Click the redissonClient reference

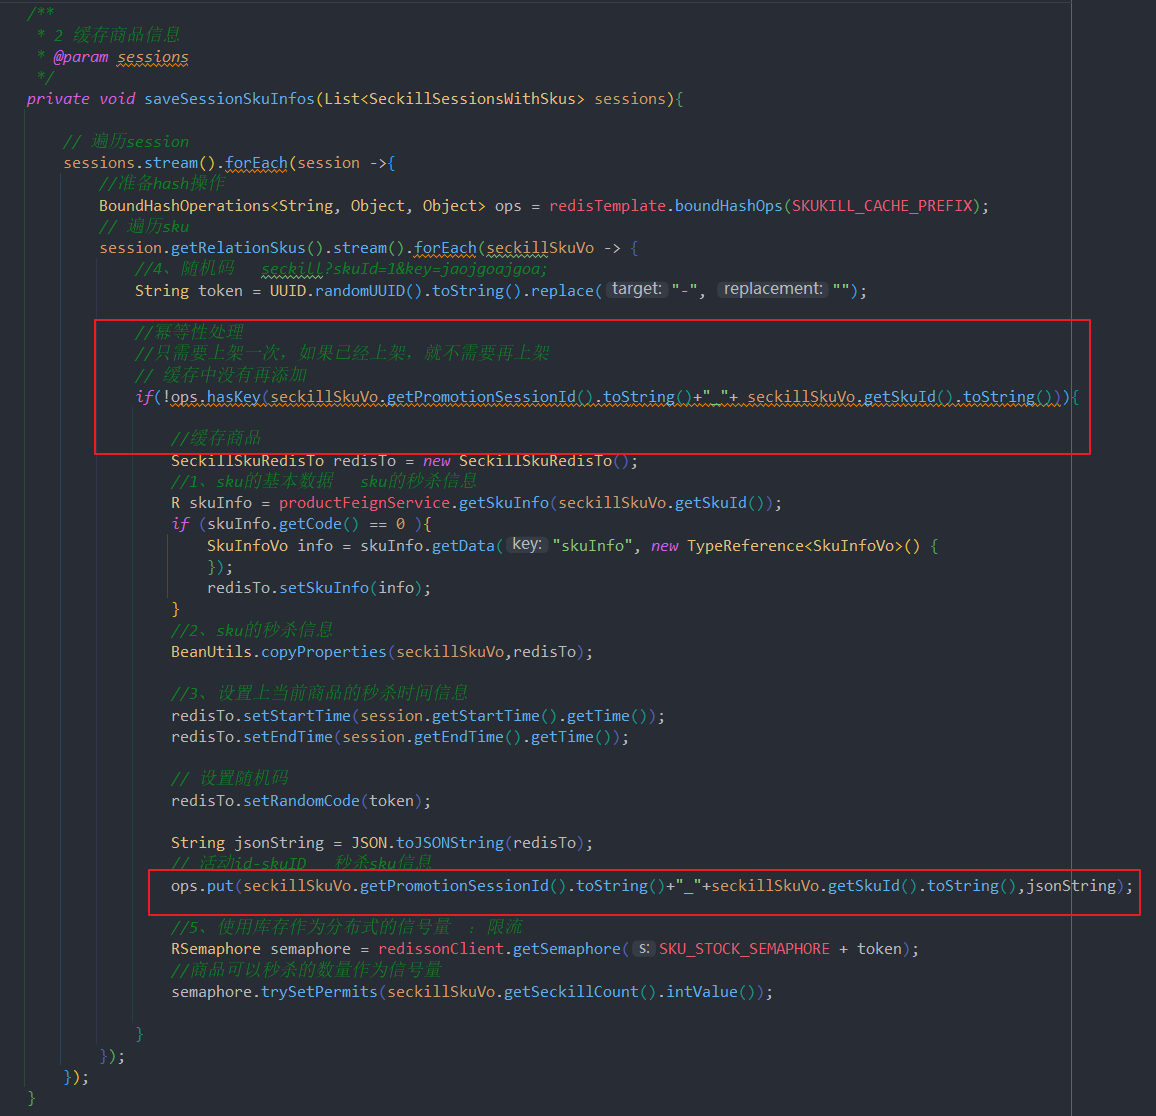(x=441, y=949)
